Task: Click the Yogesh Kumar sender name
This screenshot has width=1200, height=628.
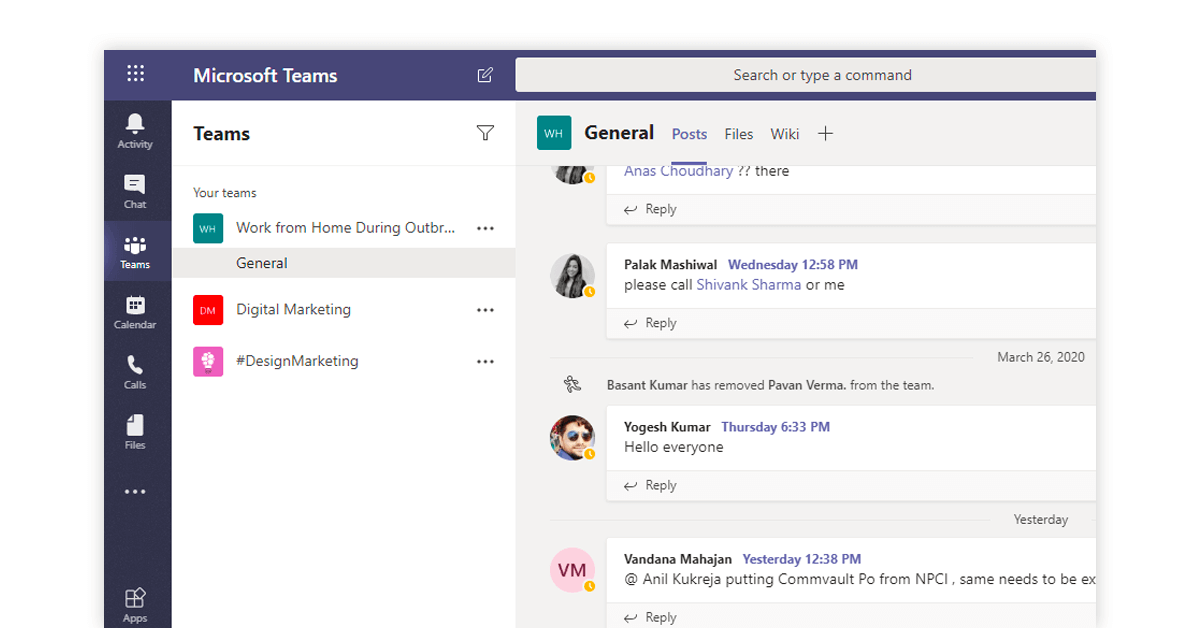Action: pyautogui.click(x=667, y=427)
